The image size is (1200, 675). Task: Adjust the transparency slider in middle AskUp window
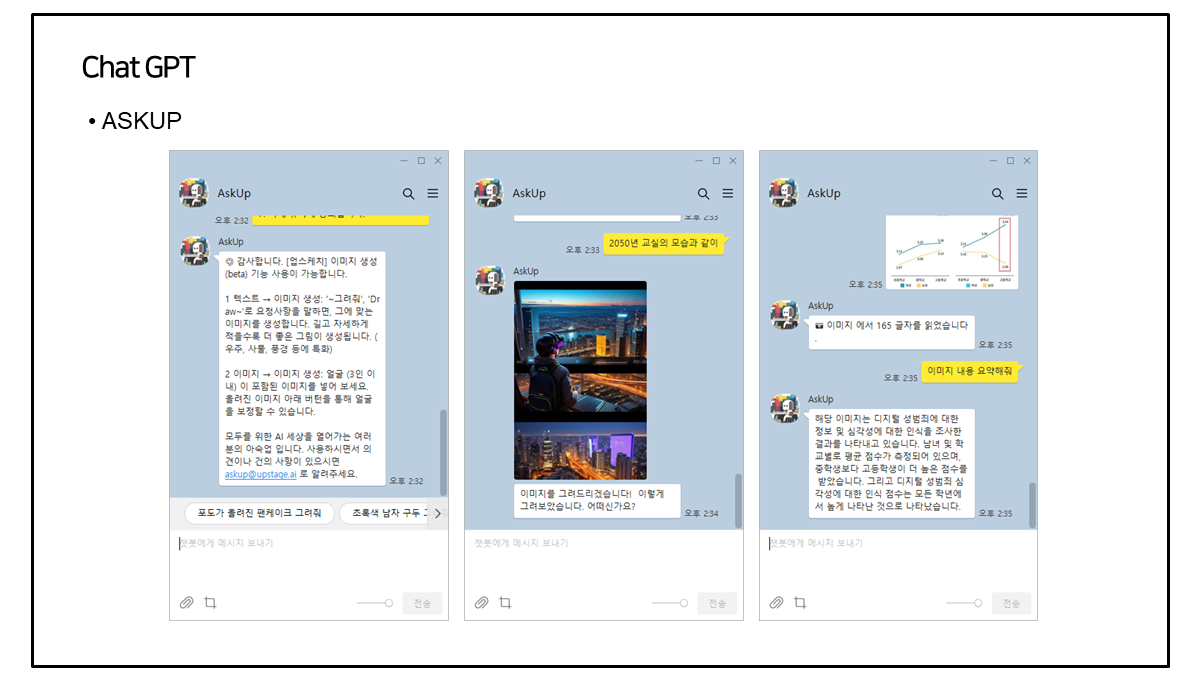(x=670, y=603)
